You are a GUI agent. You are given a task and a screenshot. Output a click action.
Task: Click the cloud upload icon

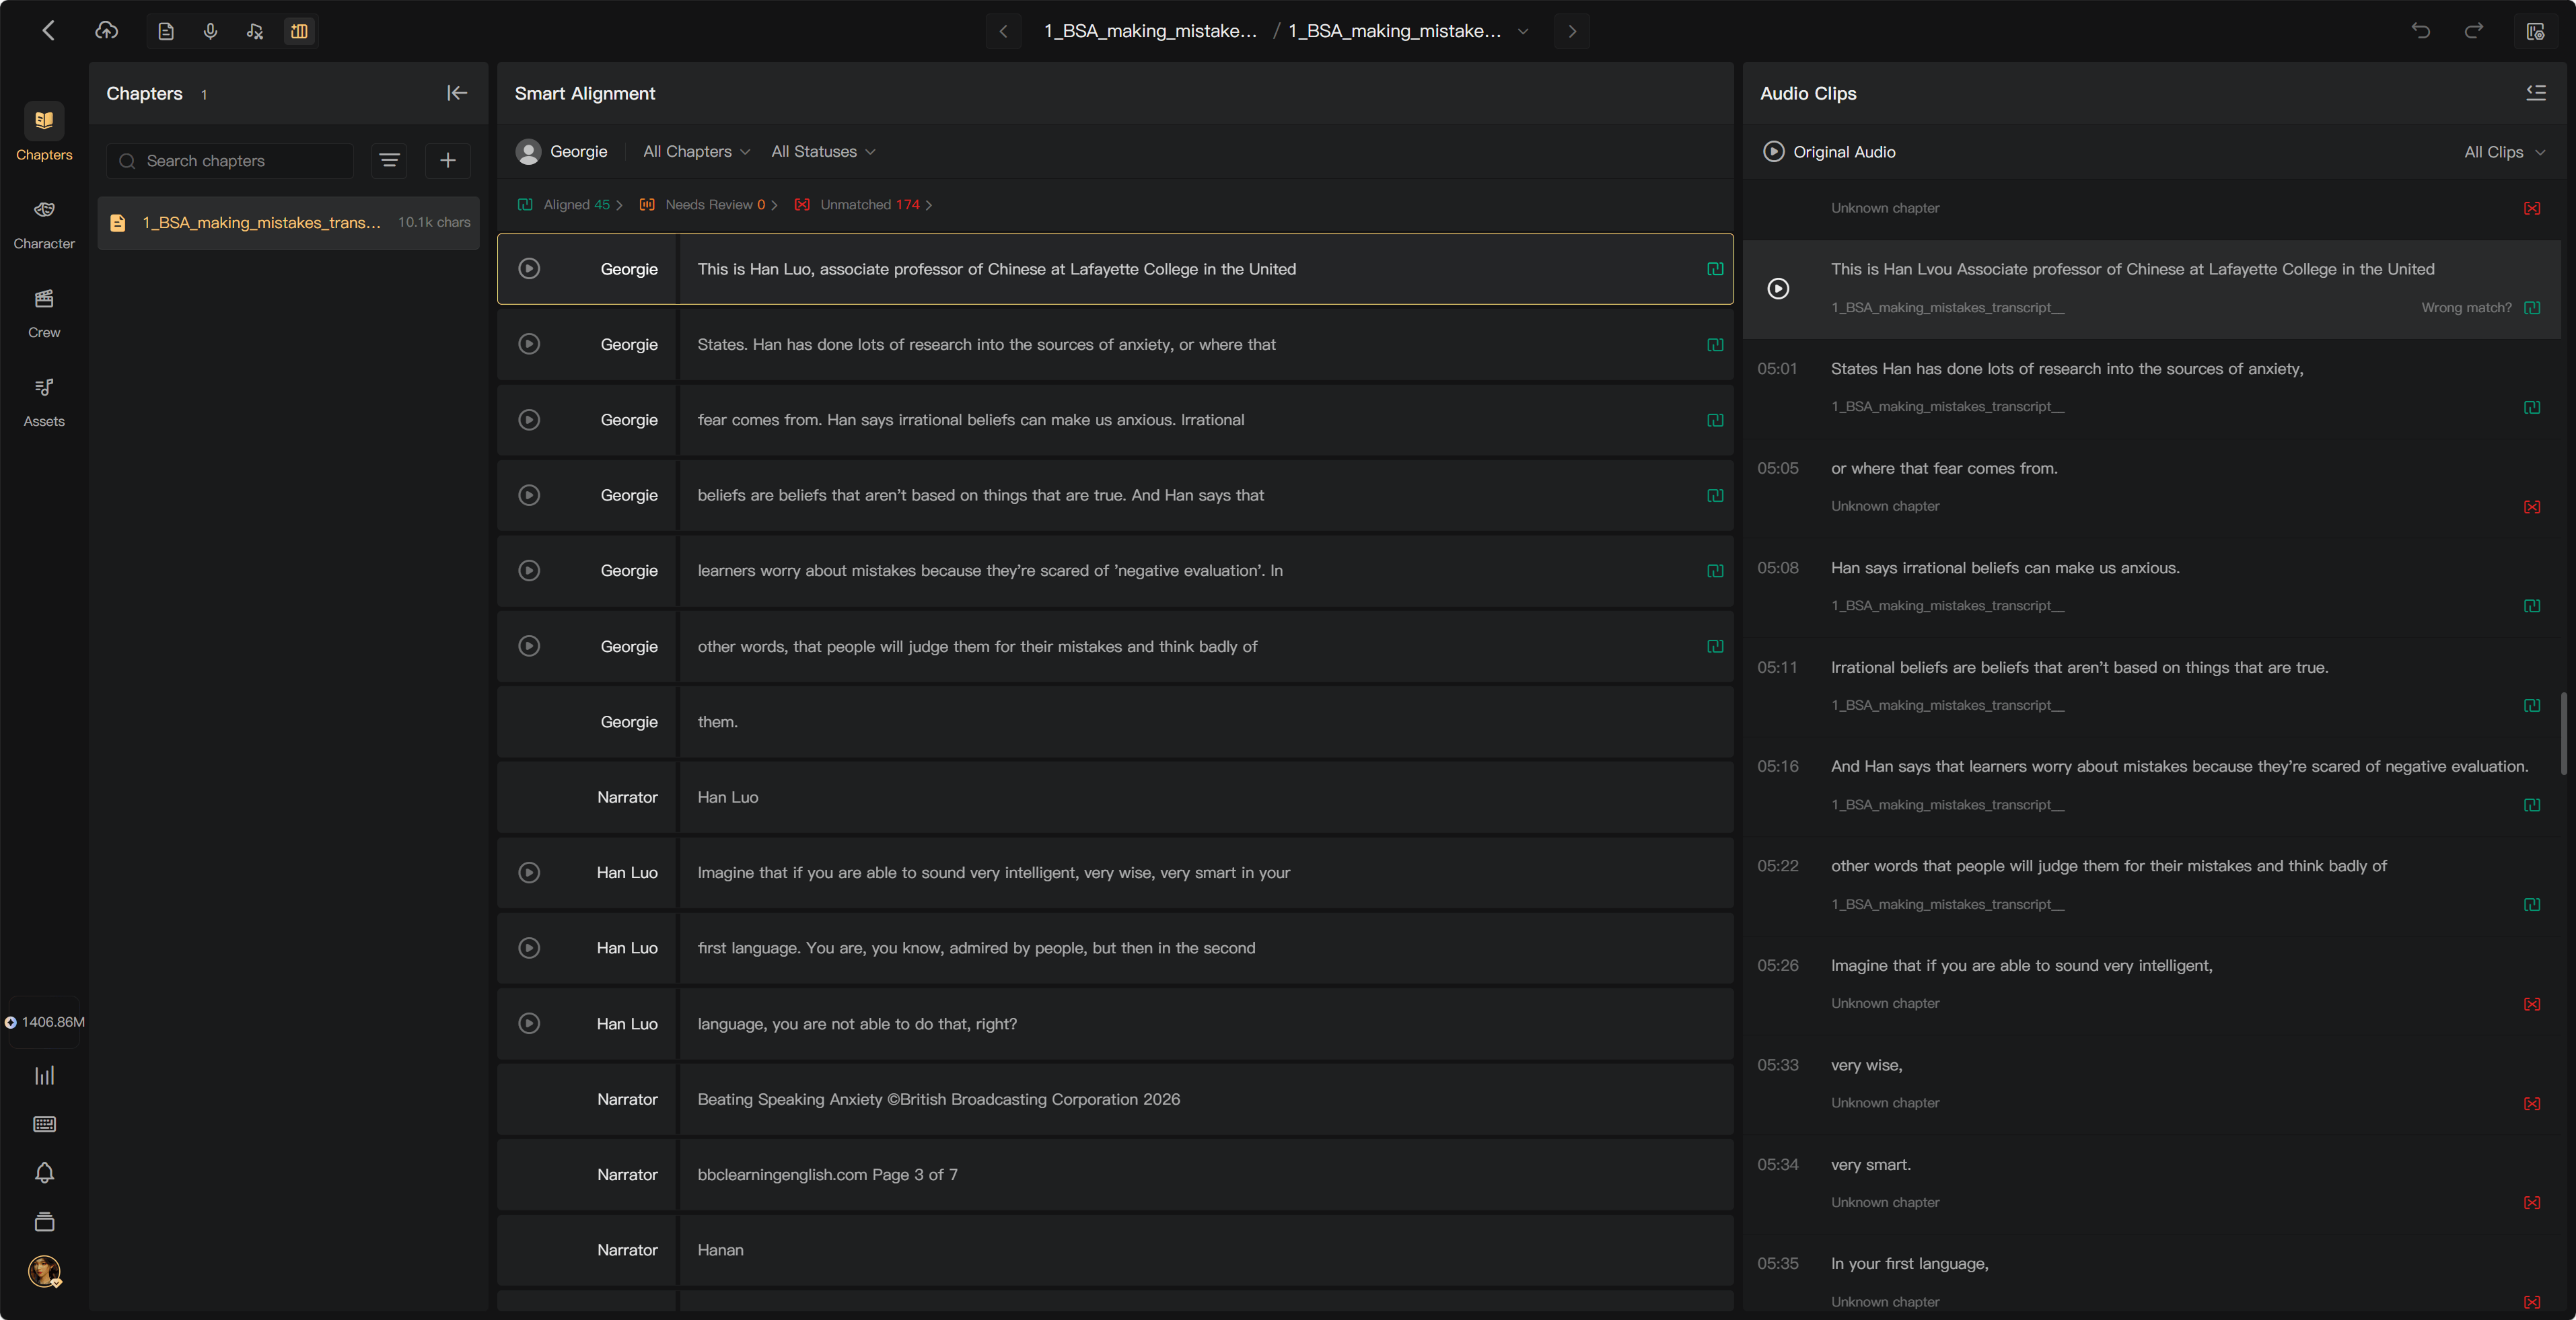click(106, 31)
